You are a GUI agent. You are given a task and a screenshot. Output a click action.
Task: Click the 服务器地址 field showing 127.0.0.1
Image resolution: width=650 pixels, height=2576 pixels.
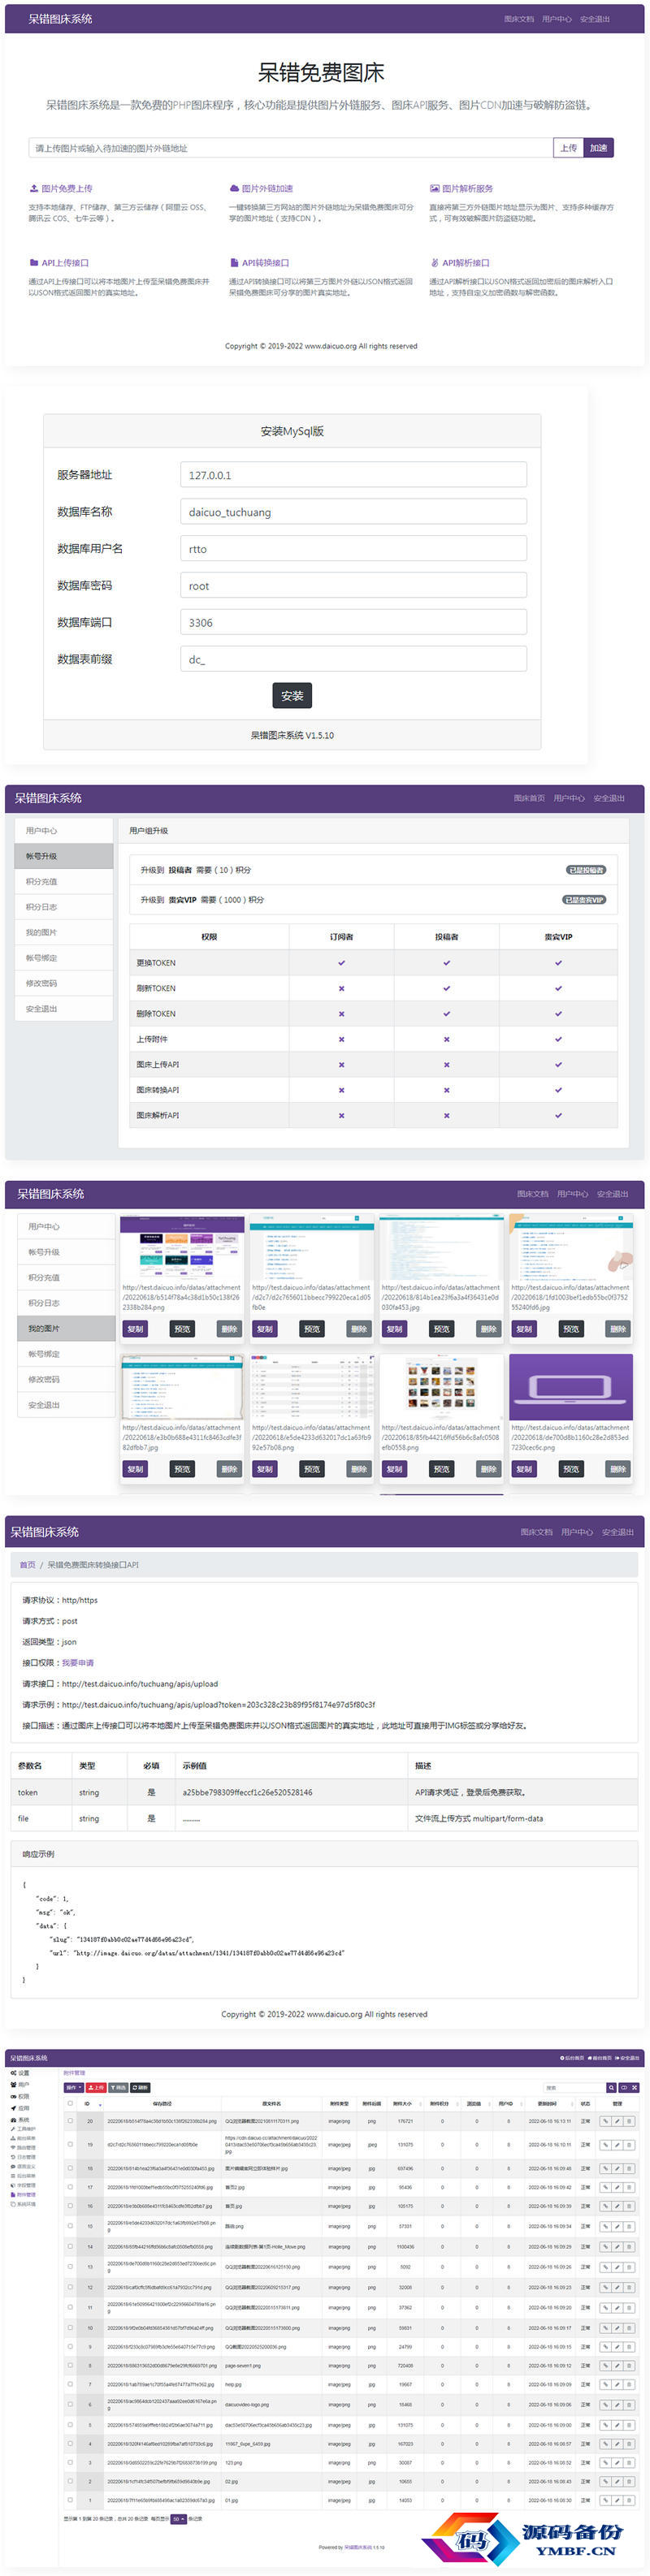[353, 475]
